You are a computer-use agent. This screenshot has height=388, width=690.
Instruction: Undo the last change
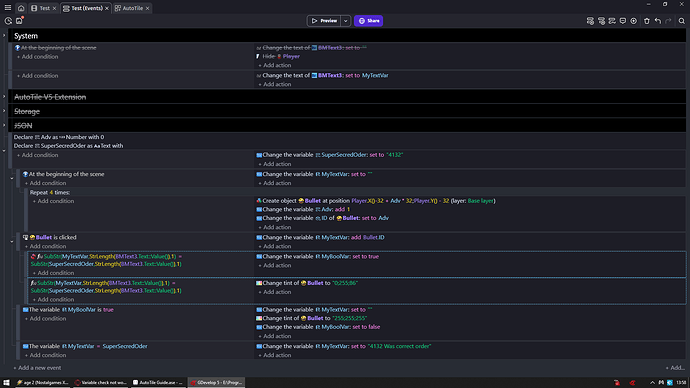pos(658,21)
